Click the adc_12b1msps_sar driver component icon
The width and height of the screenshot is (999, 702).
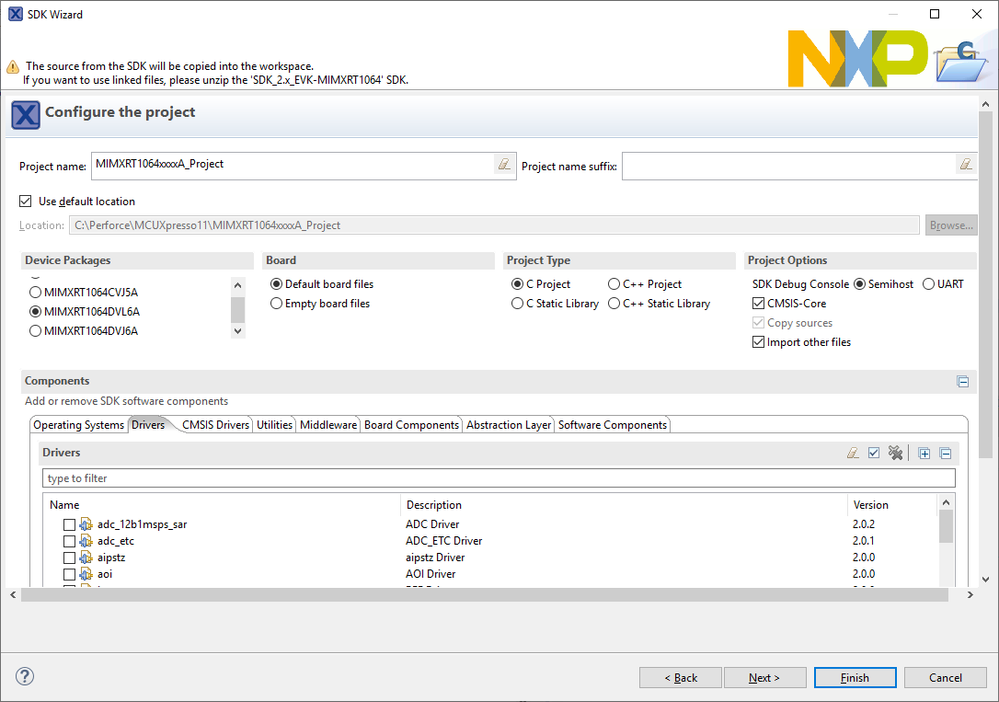point(86,524)
